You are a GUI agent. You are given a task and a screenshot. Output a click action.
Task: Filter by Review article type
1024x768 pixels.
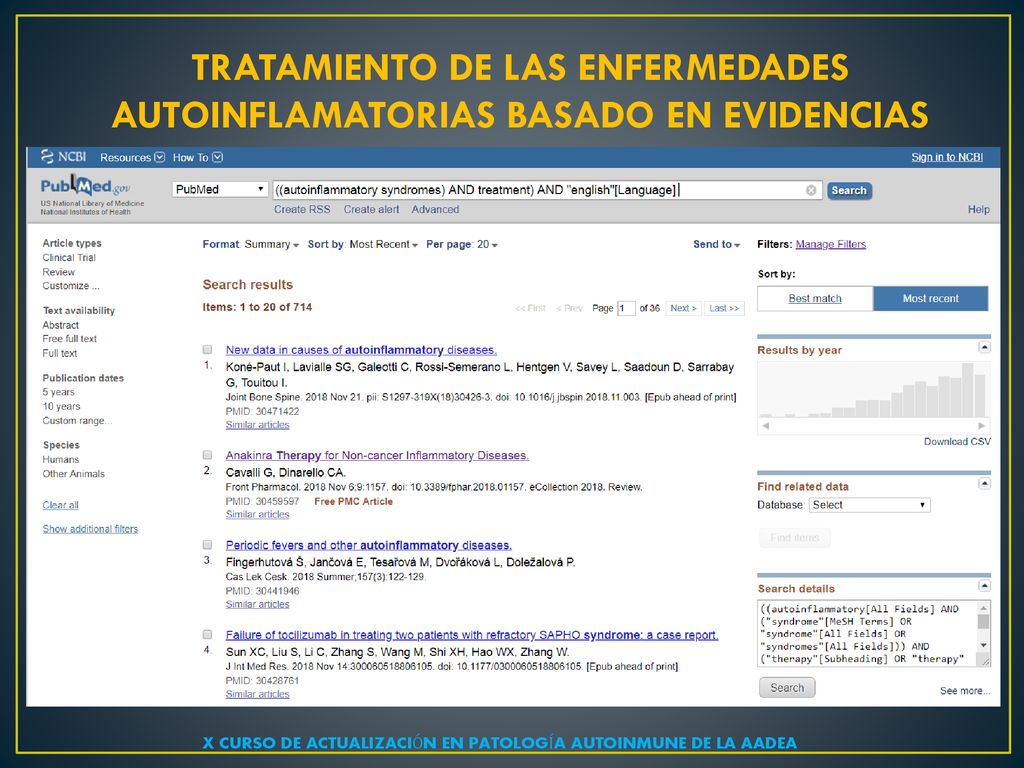pyautogui.click(x=59, y=272)
